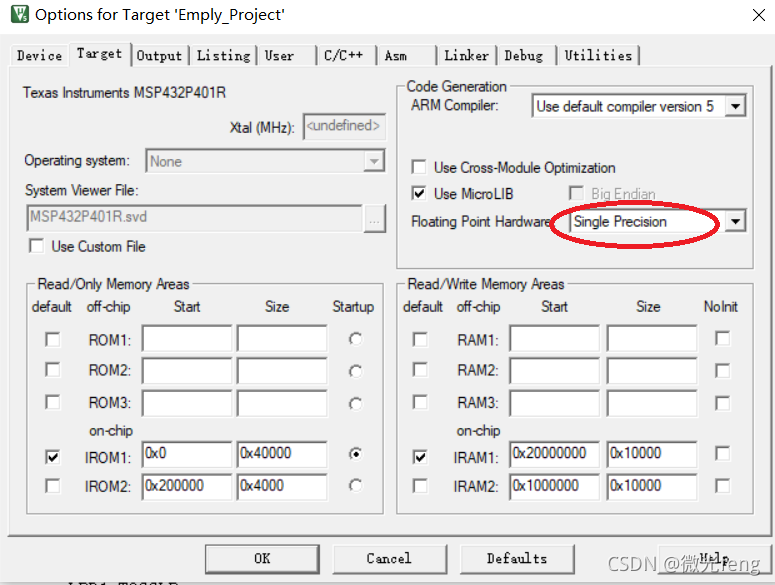775x585 pixels.
Task: Enable Use Custom File checkbox
Action: [x=36, y=246]
